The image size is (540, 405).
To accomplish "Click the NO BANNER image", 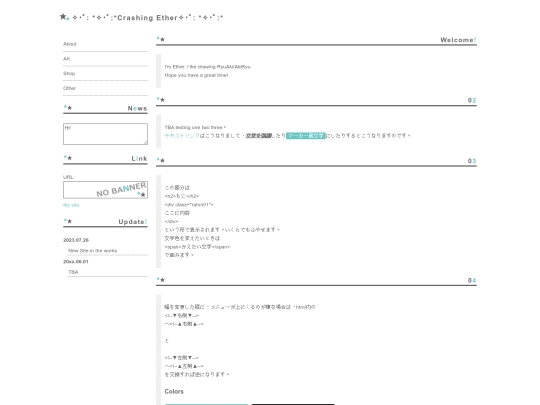I will 105,190.
